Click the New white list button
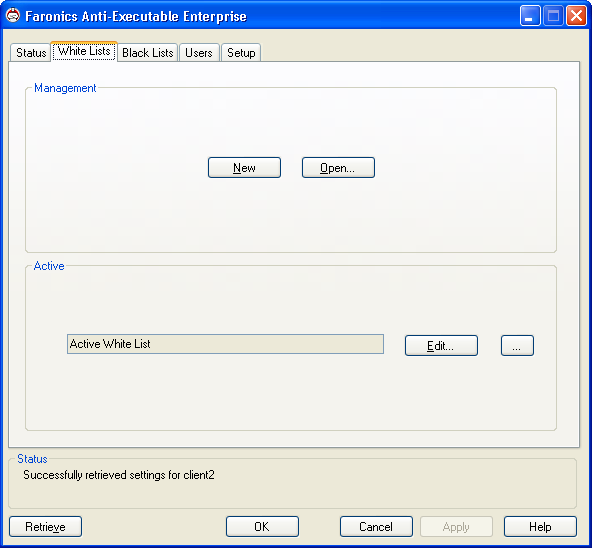The image size is (592, 548). pos(244,168)
